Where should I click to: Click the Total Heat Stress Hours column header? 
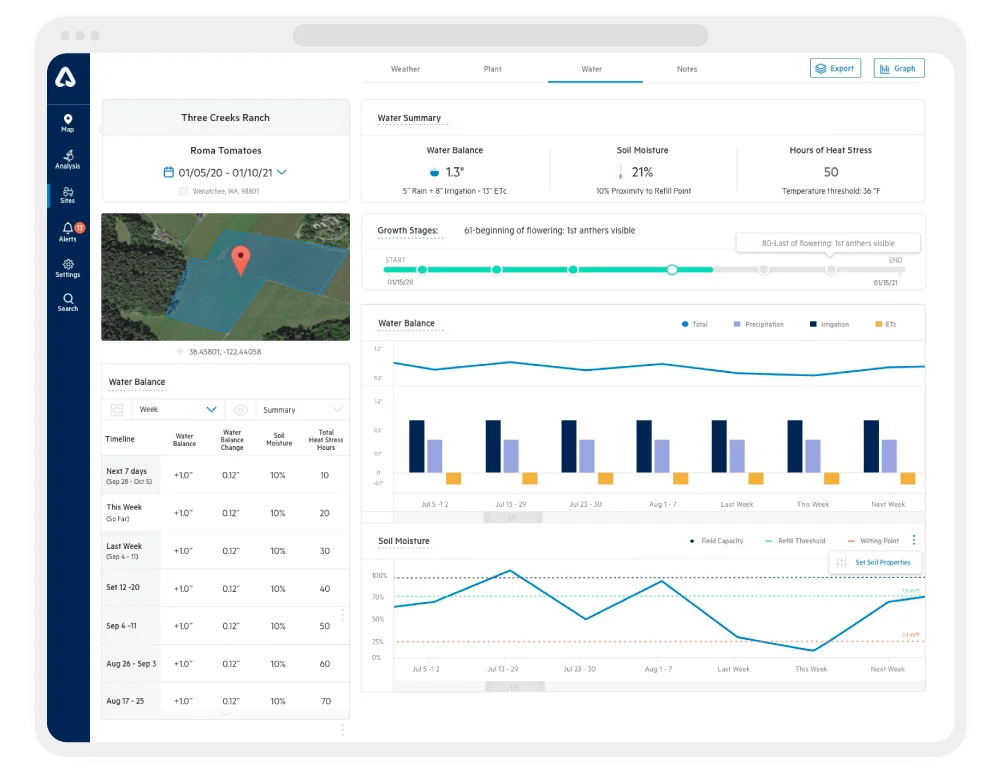(326, 440)
